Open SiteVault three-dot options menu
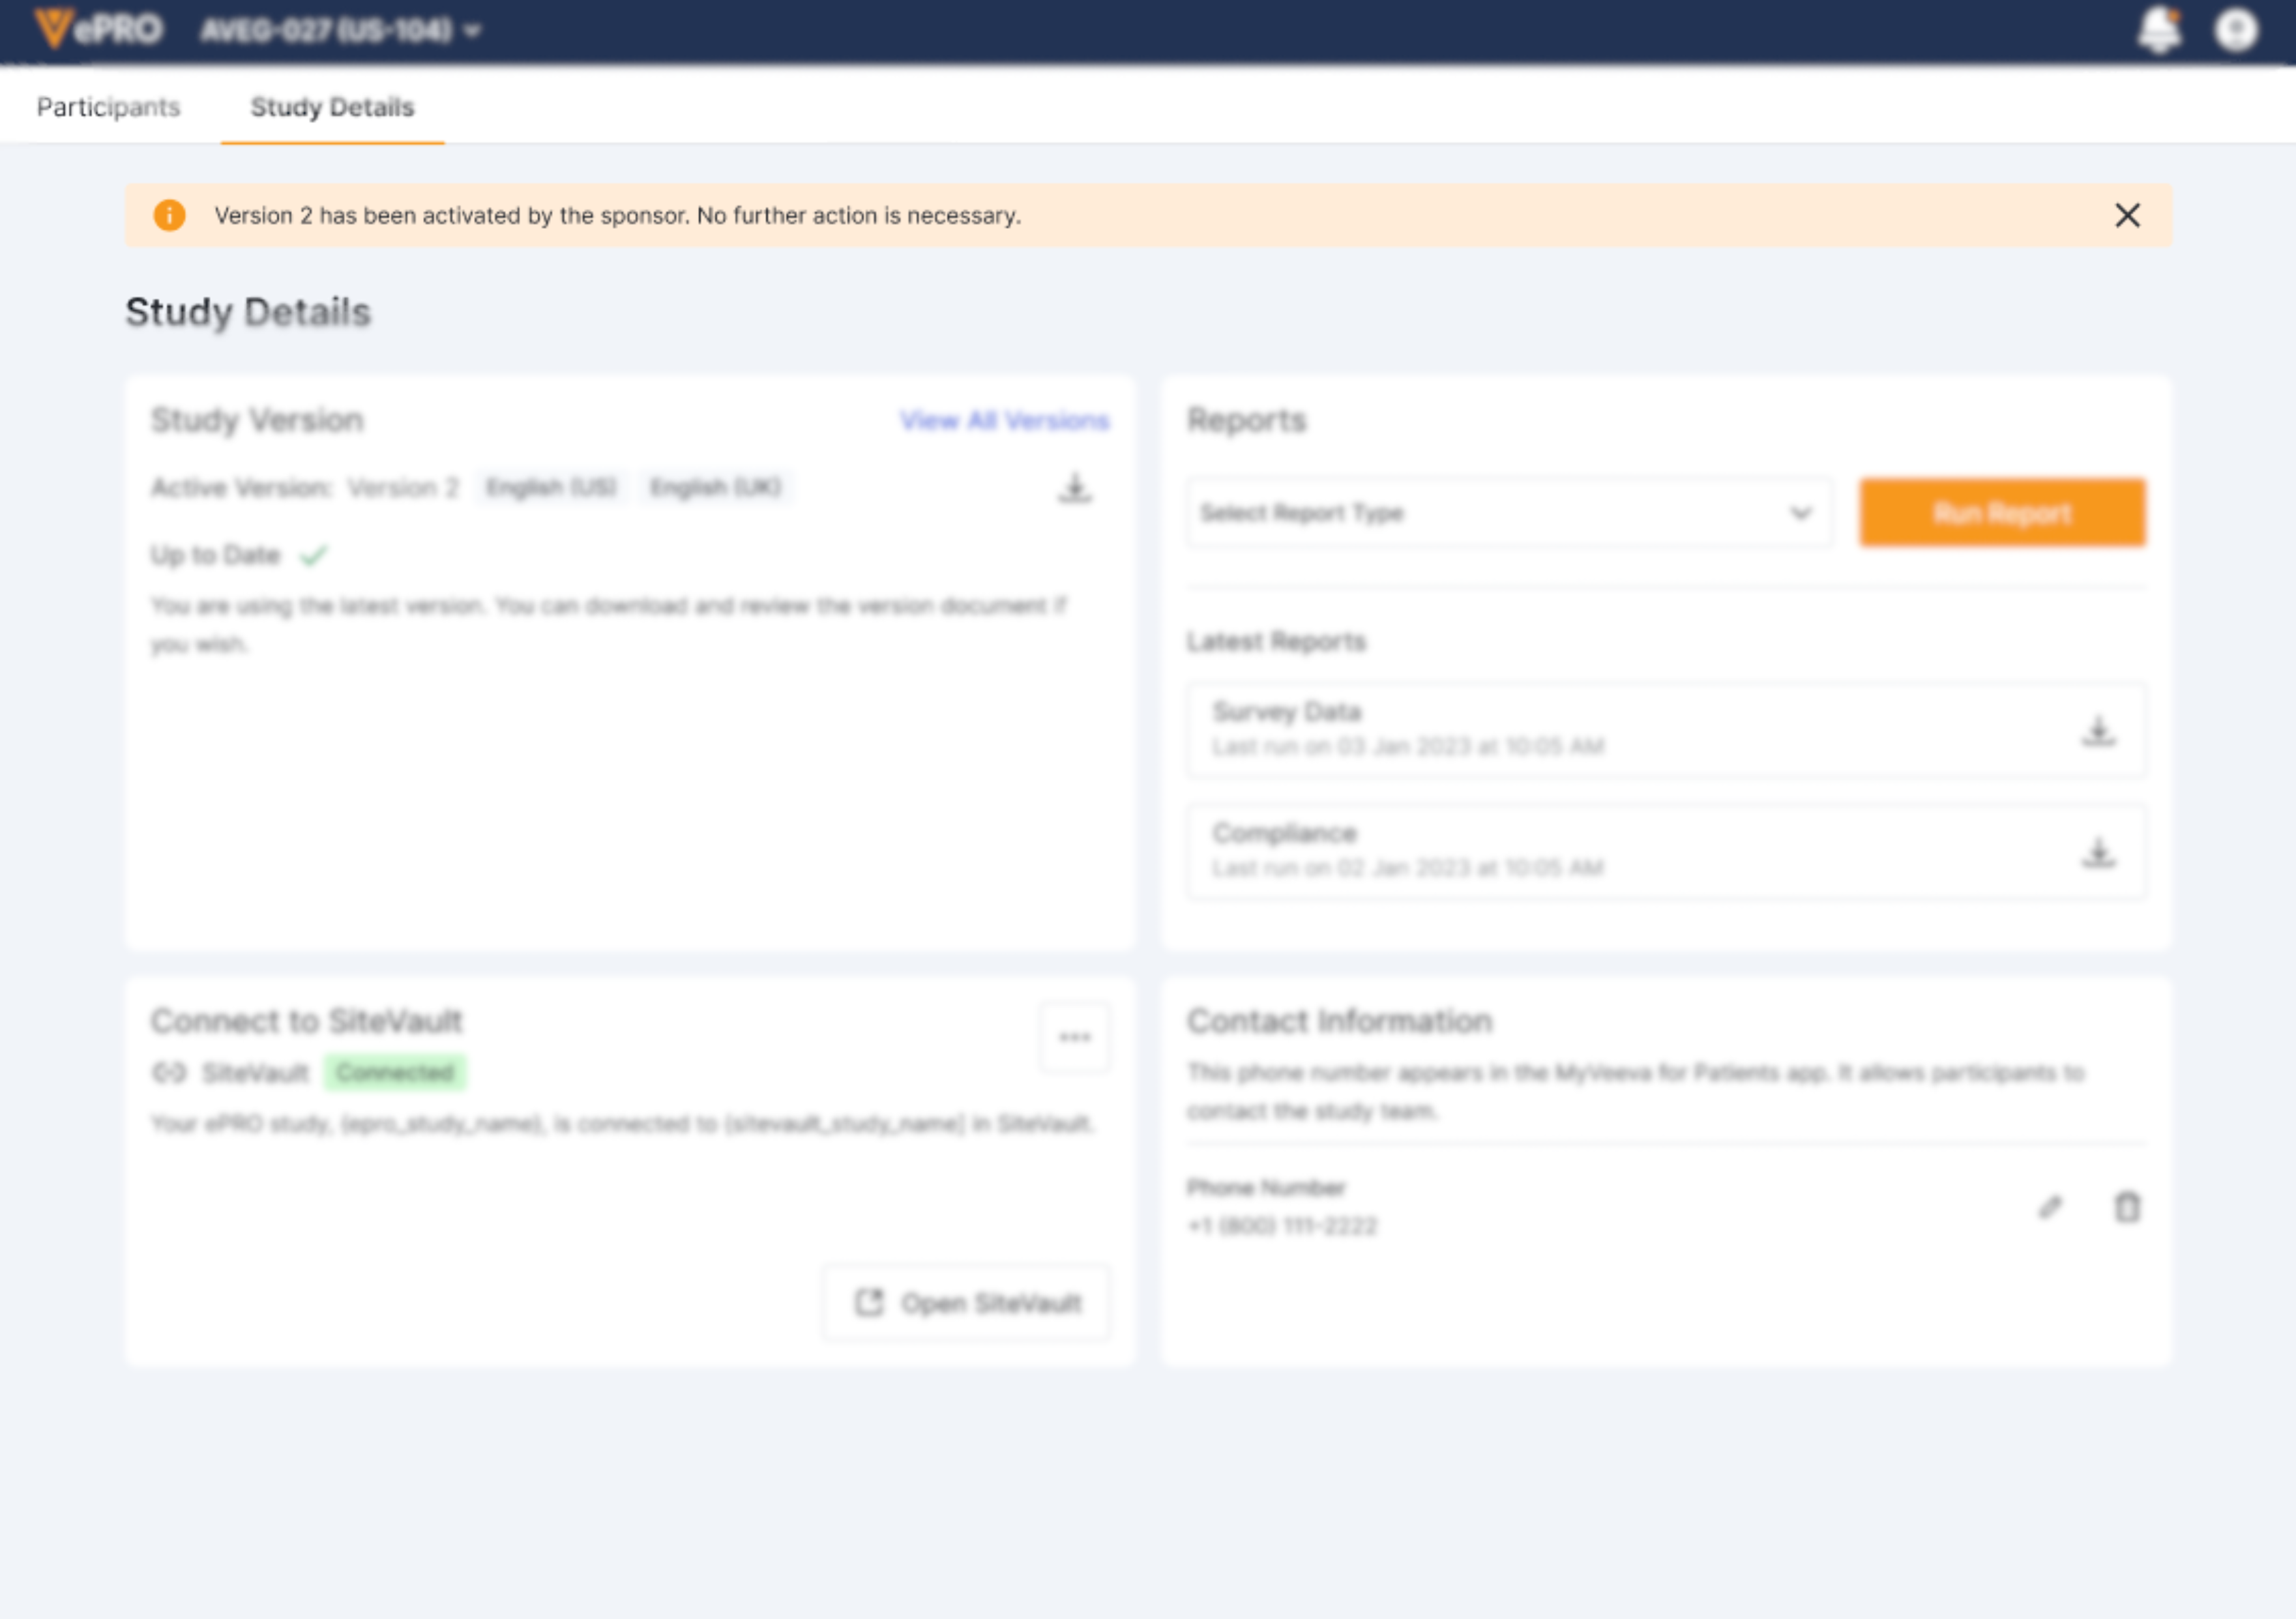Screen dimensions: 2296x1619 [x=1074, y=1037]
